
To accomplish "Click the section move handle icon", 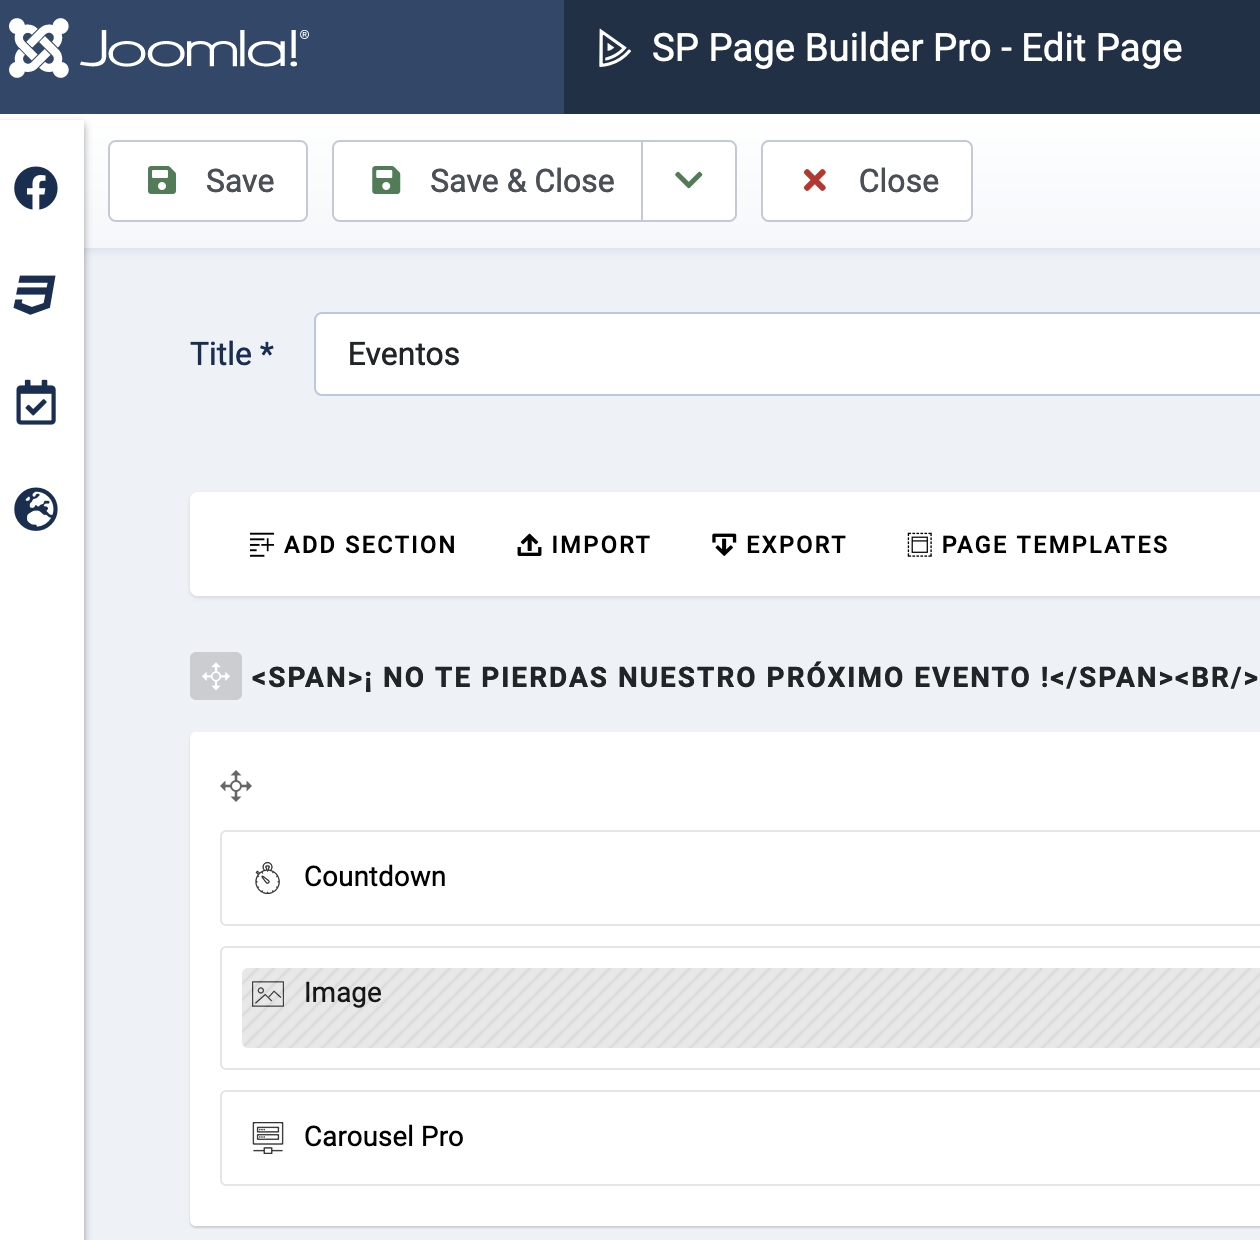I will pyautogui.click(x=216, y=676).
